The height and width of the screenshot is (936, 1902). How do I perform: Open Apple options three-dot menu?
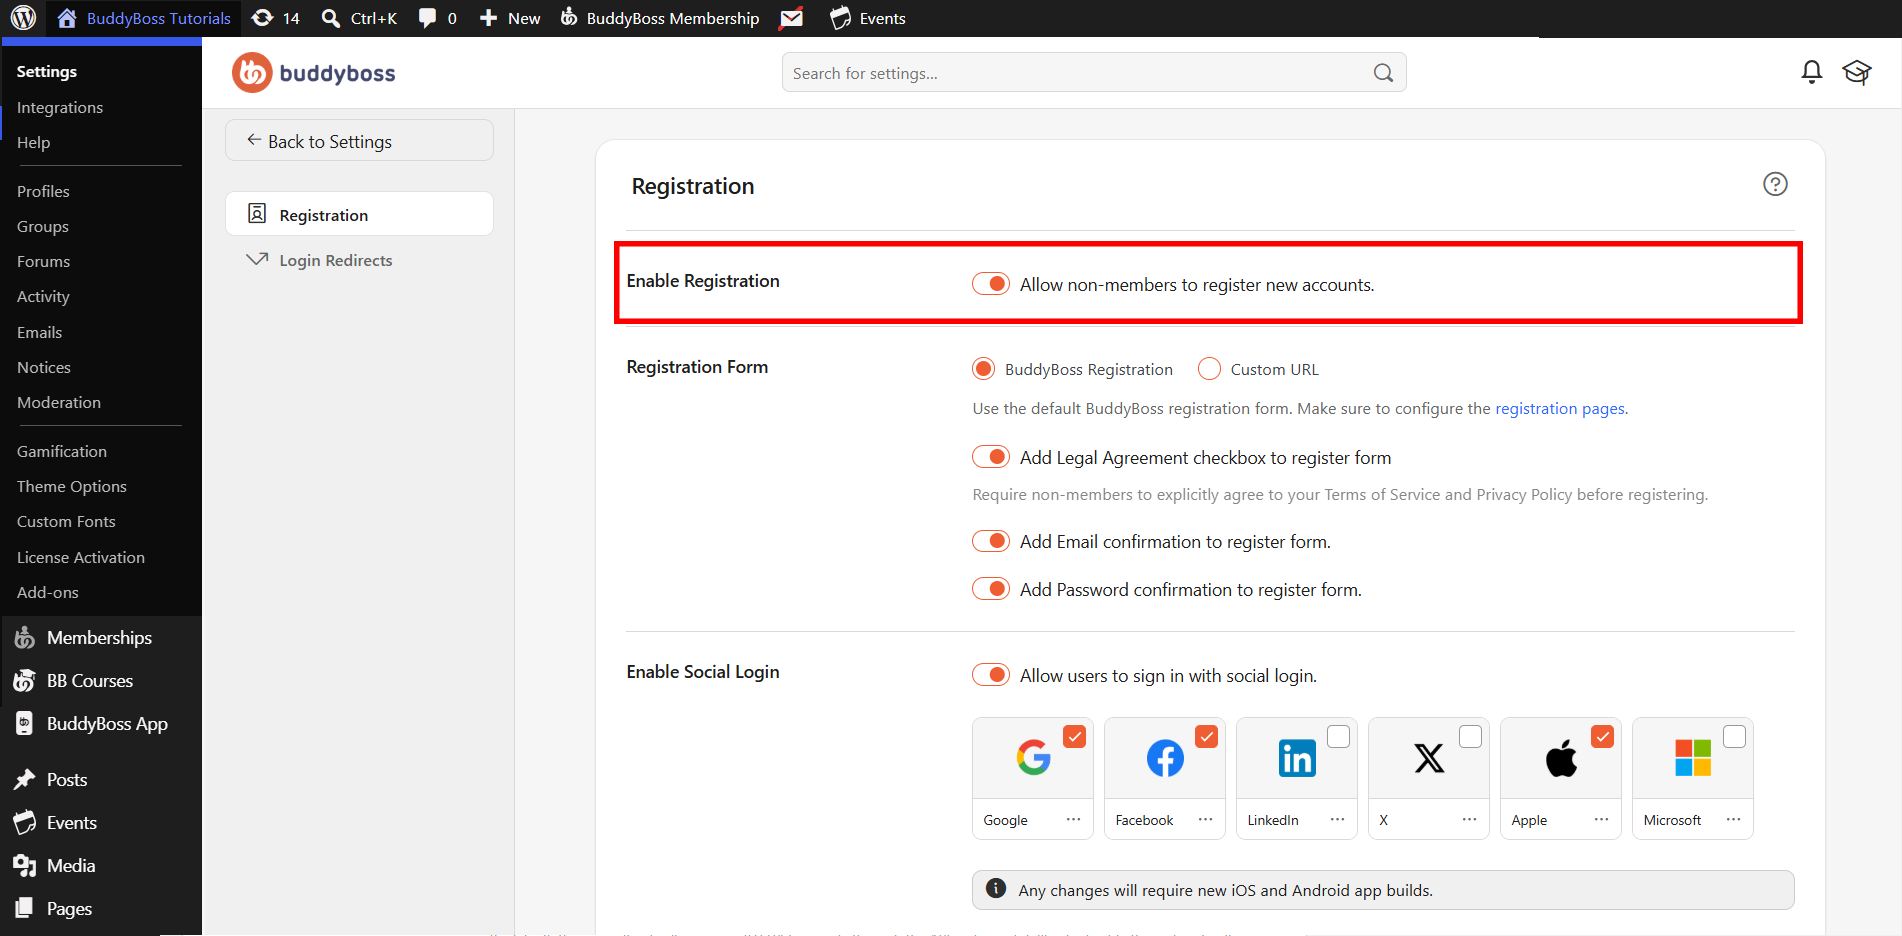1601,820
